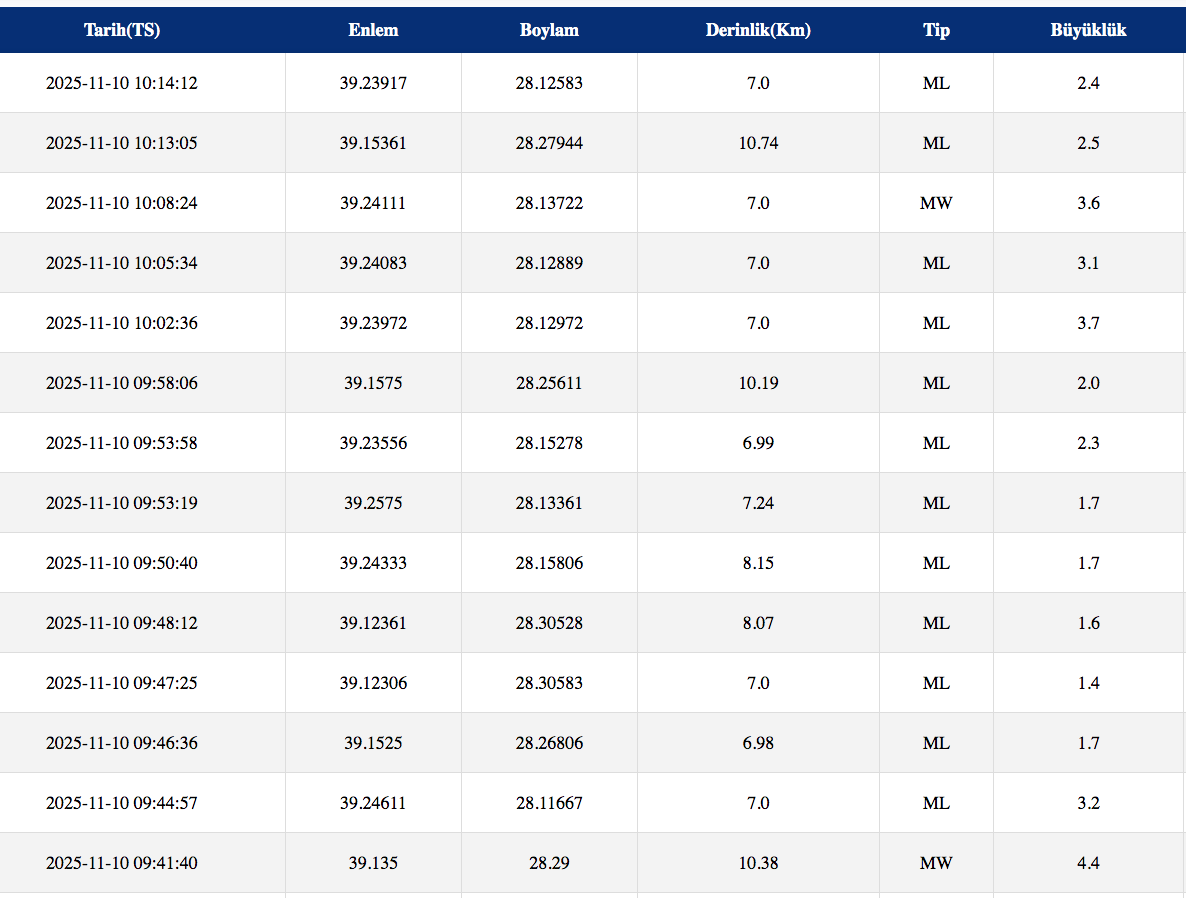This screenshot has height=898, width=1186.
Task: Click the Enlem column header
Action: coord(373,30)
